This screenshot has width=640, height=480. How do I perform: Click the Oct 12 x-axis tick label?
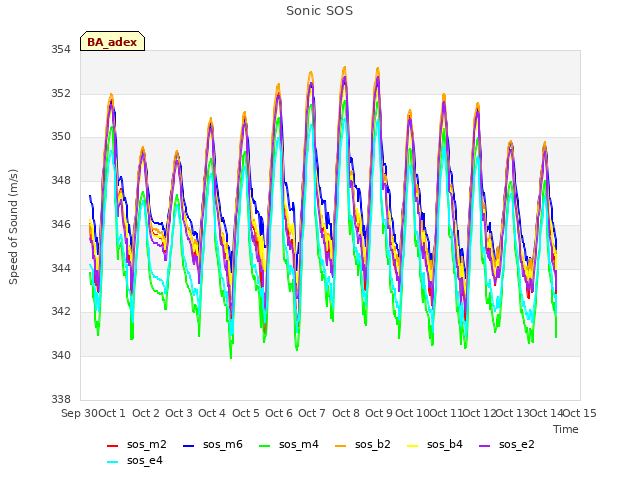click(x=479, y=413)
